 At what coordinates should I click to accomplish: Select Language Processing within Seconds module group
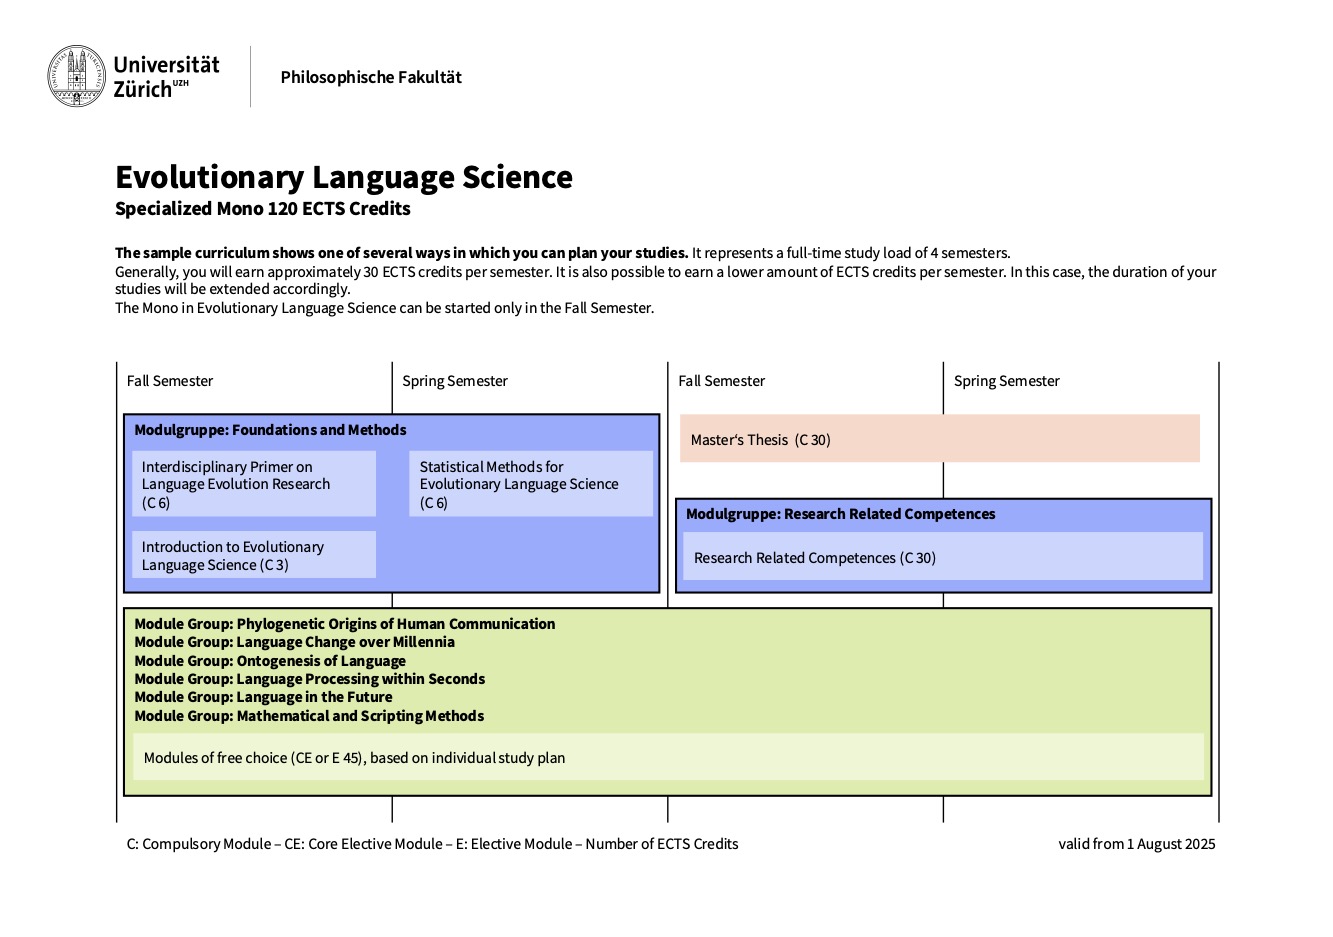(309, 679)
